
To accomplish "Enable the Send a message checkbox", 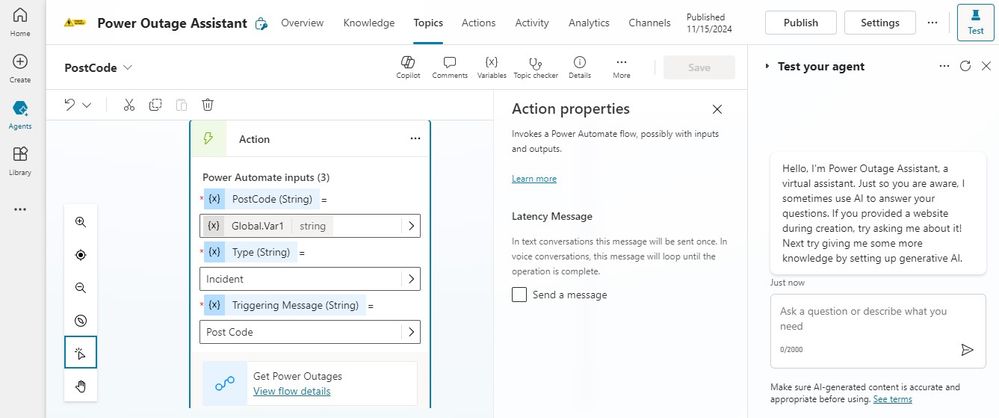I will click(519, 294).
